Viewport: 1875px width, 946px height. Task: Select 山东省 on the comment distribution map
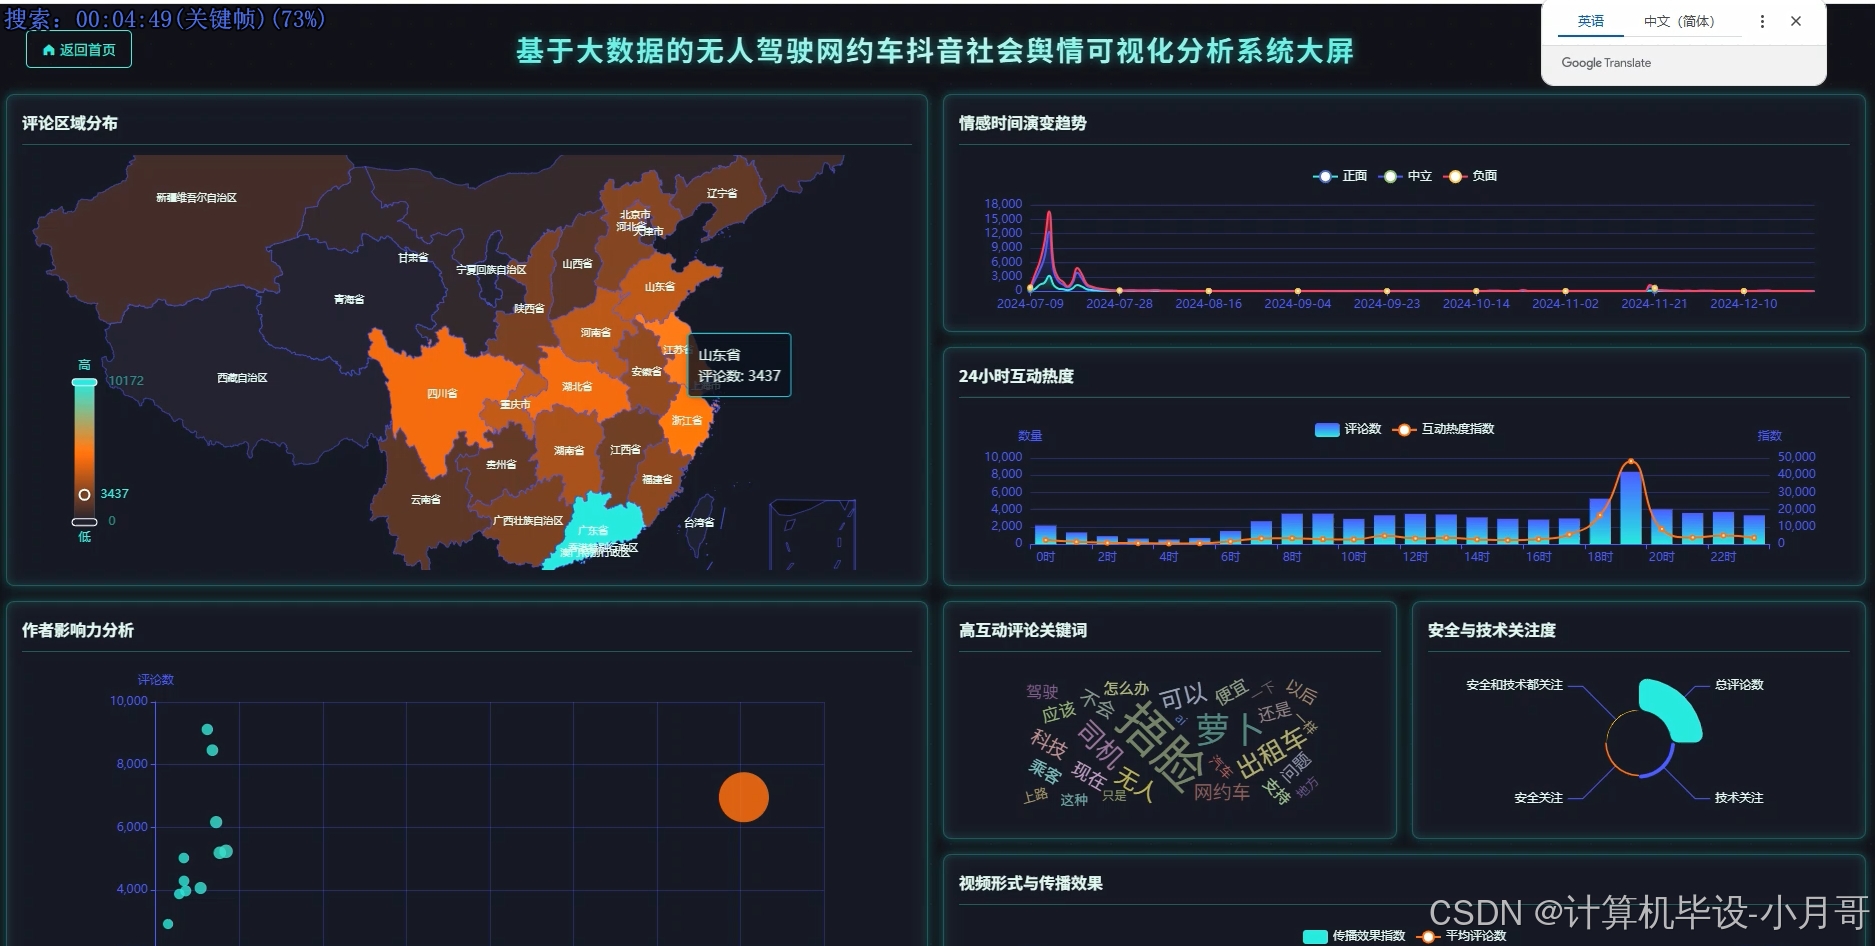660,285
